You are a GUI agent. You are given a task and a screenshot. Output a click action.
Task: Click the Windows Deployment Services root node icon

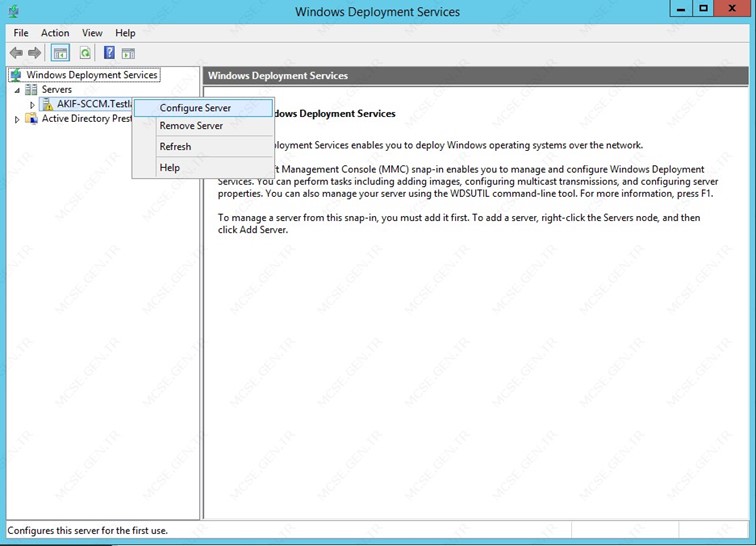[16, 75]
